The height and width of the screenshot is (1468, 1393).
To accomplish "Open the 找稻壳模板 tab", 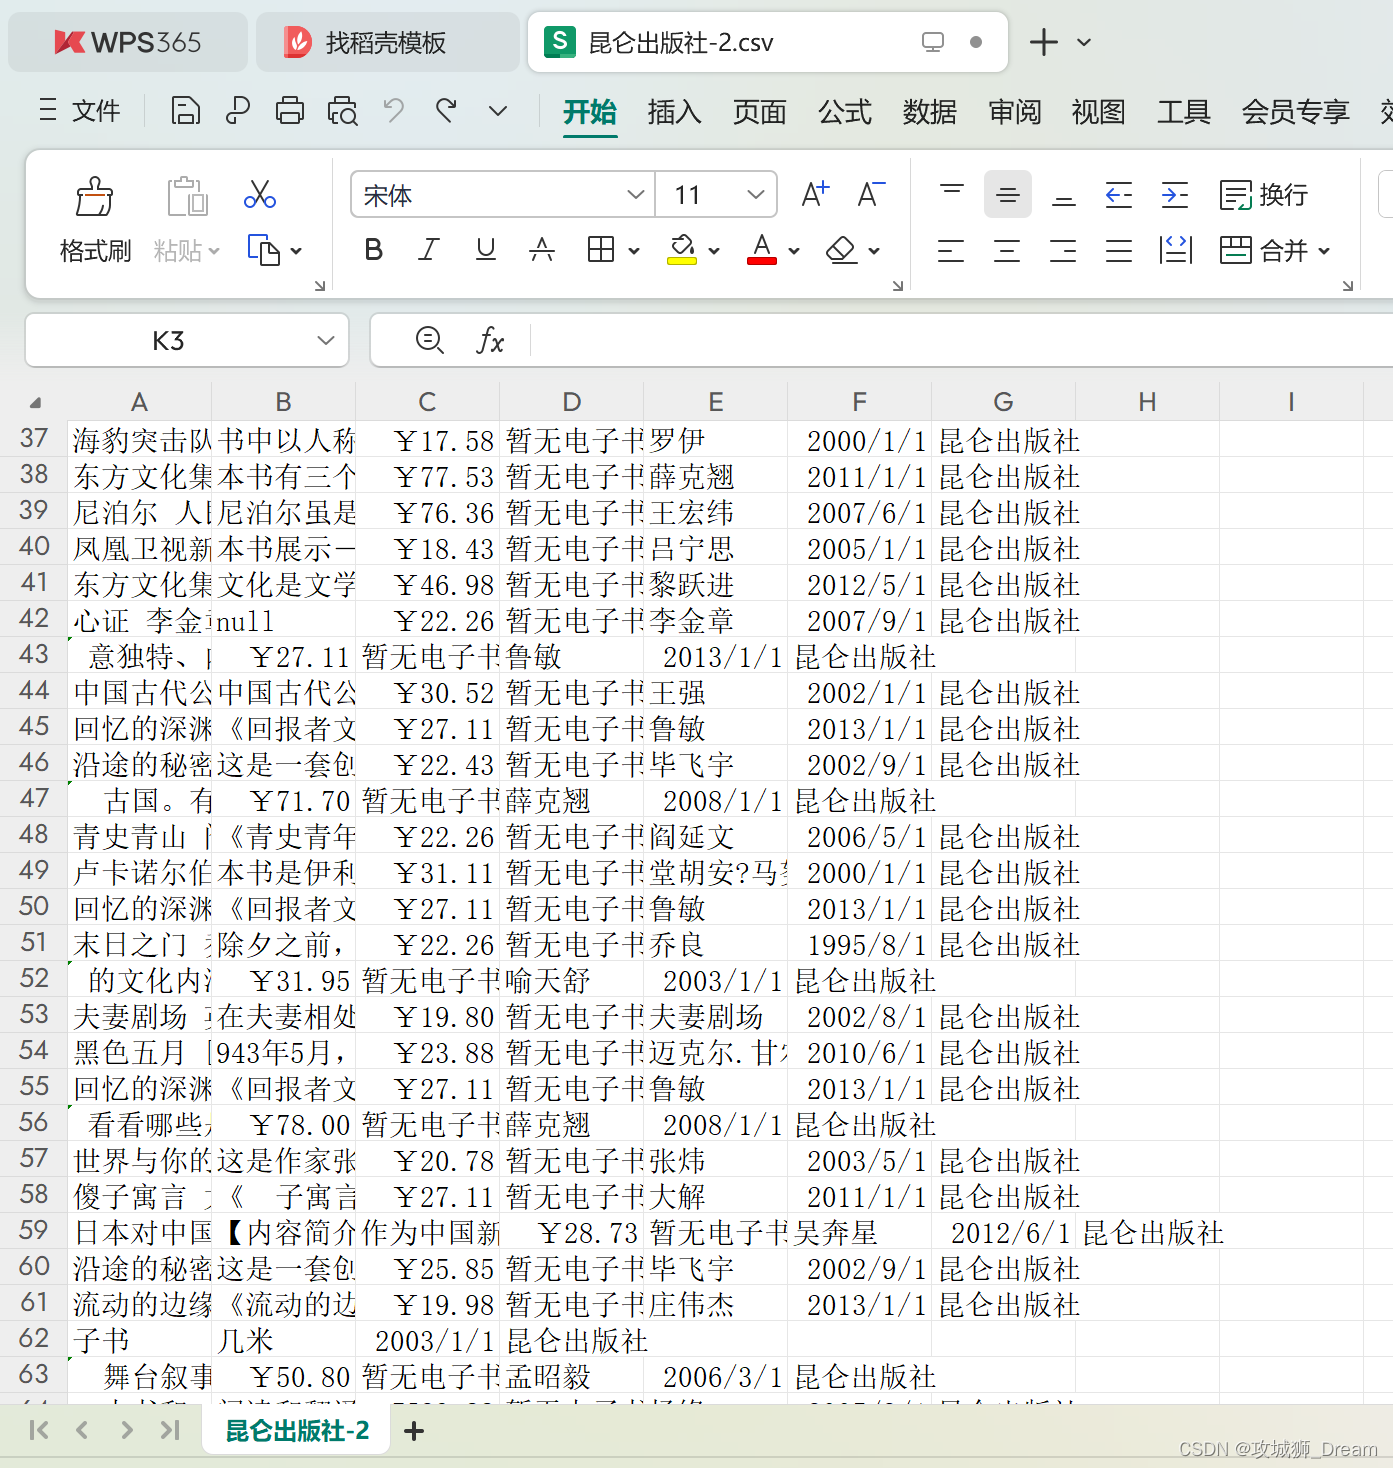I will (x=388, y=42).
